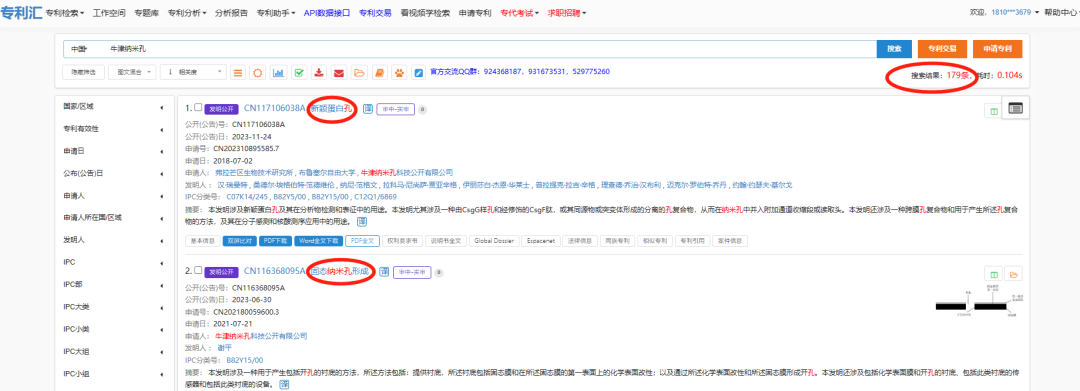Screen dimensions: 1080x391
Task: Click the green checkmark toolbar icon
Action: pyautogui.click(x=299, y=72)
